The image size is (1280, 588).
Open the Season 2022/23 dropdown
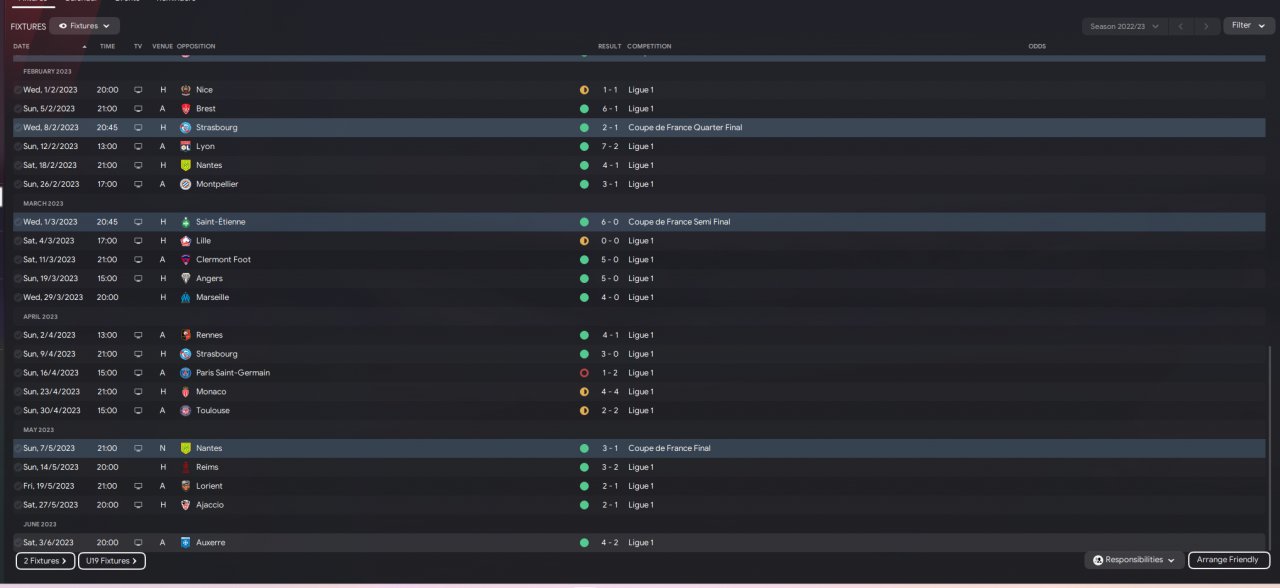coord(1126,26)
